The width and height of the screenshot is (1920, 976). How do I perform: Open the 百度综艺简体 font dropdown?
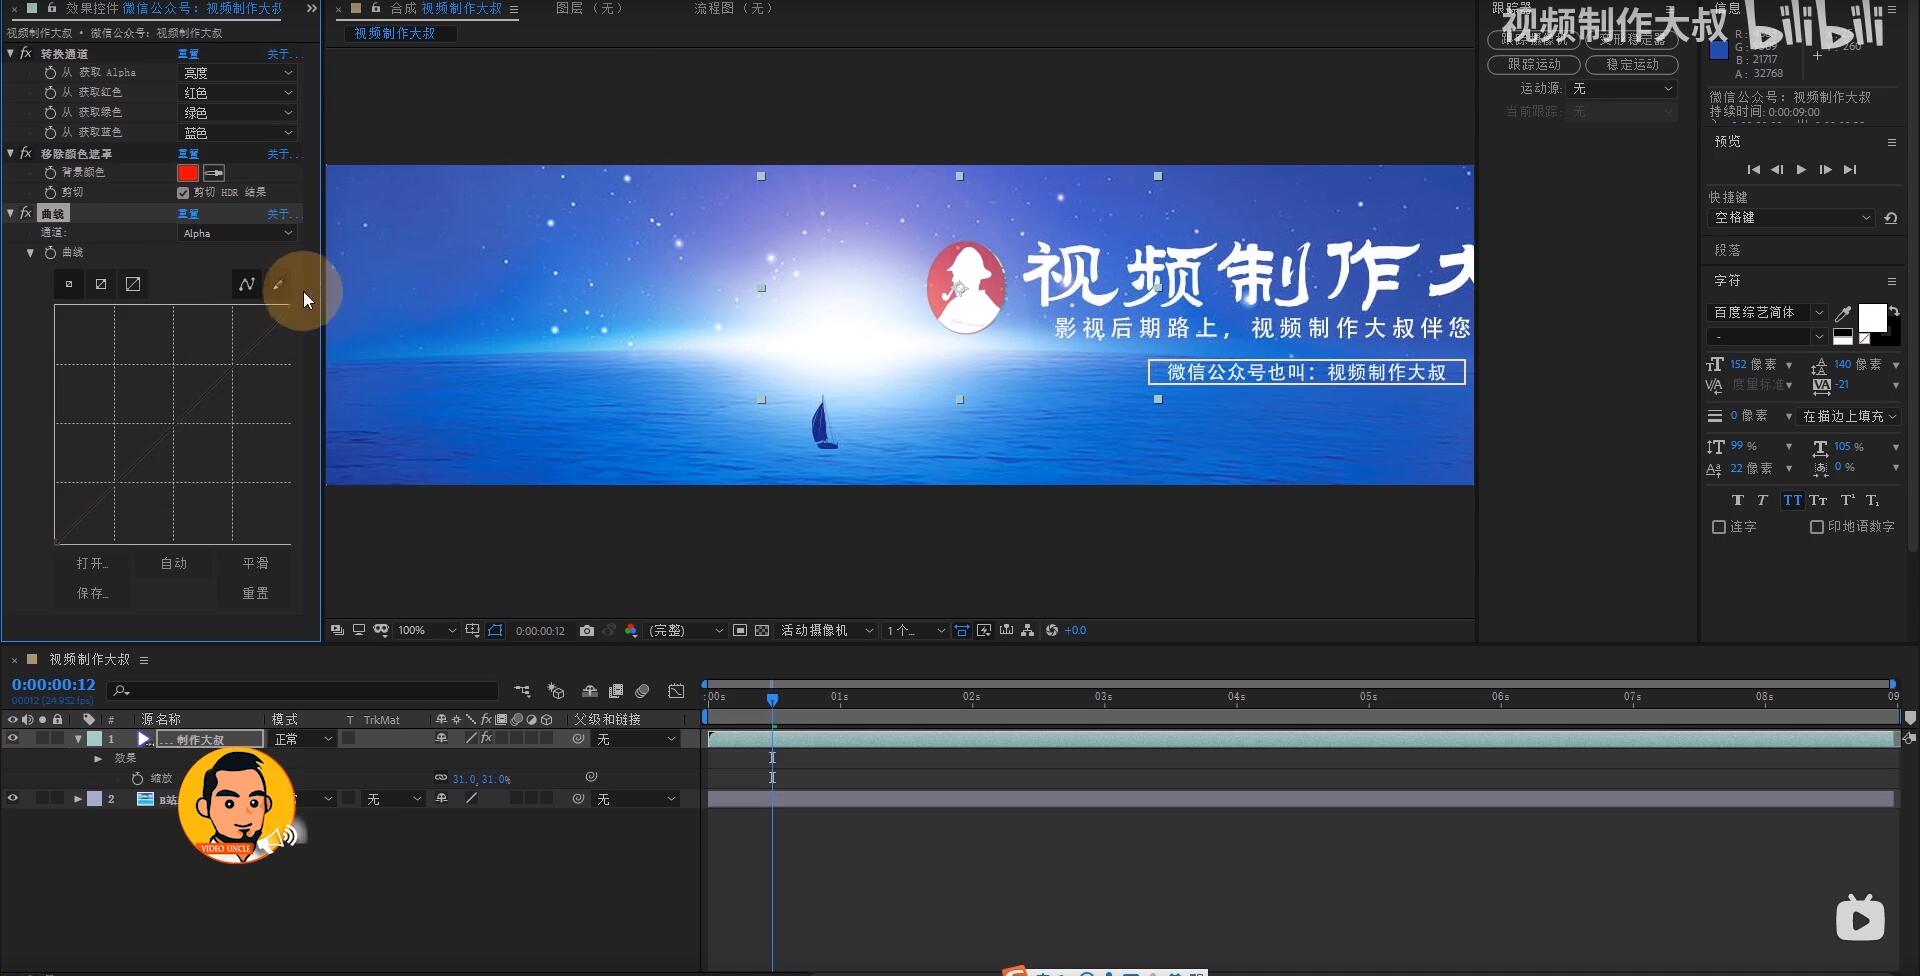tap(1767, 313)
